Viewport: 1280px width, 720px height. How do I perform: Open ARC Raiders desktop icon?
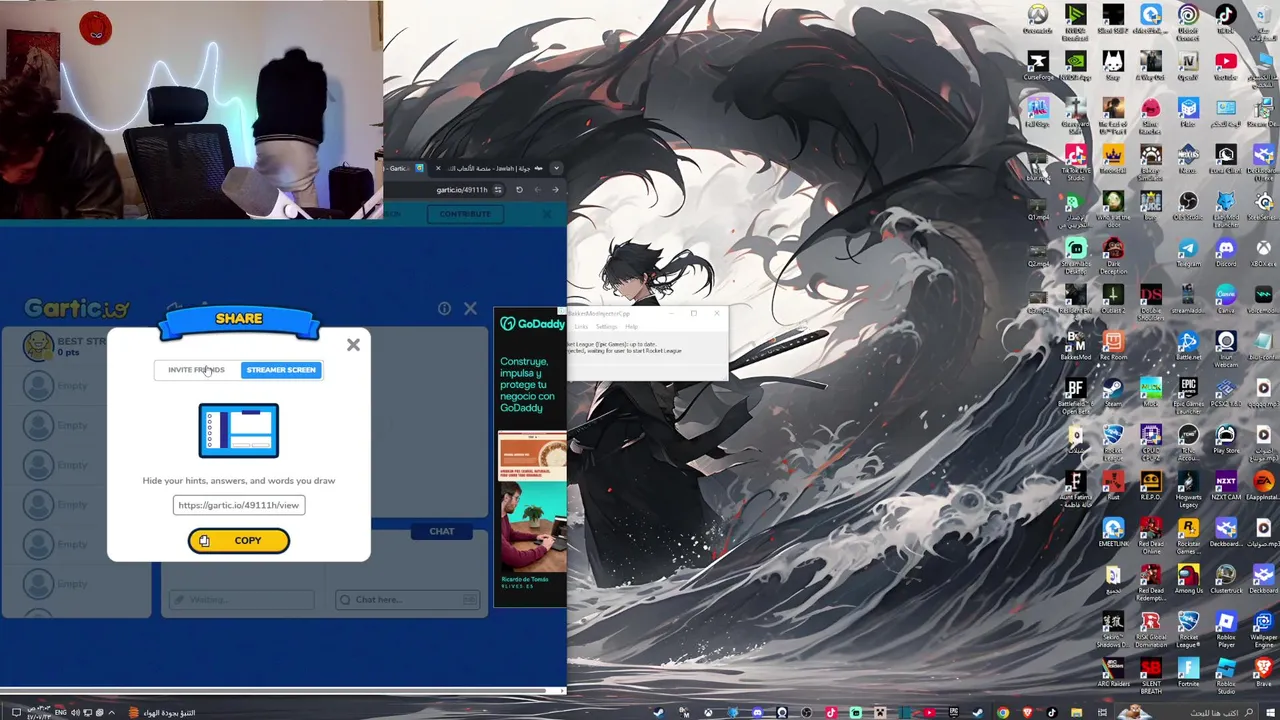coord(1113,673)
